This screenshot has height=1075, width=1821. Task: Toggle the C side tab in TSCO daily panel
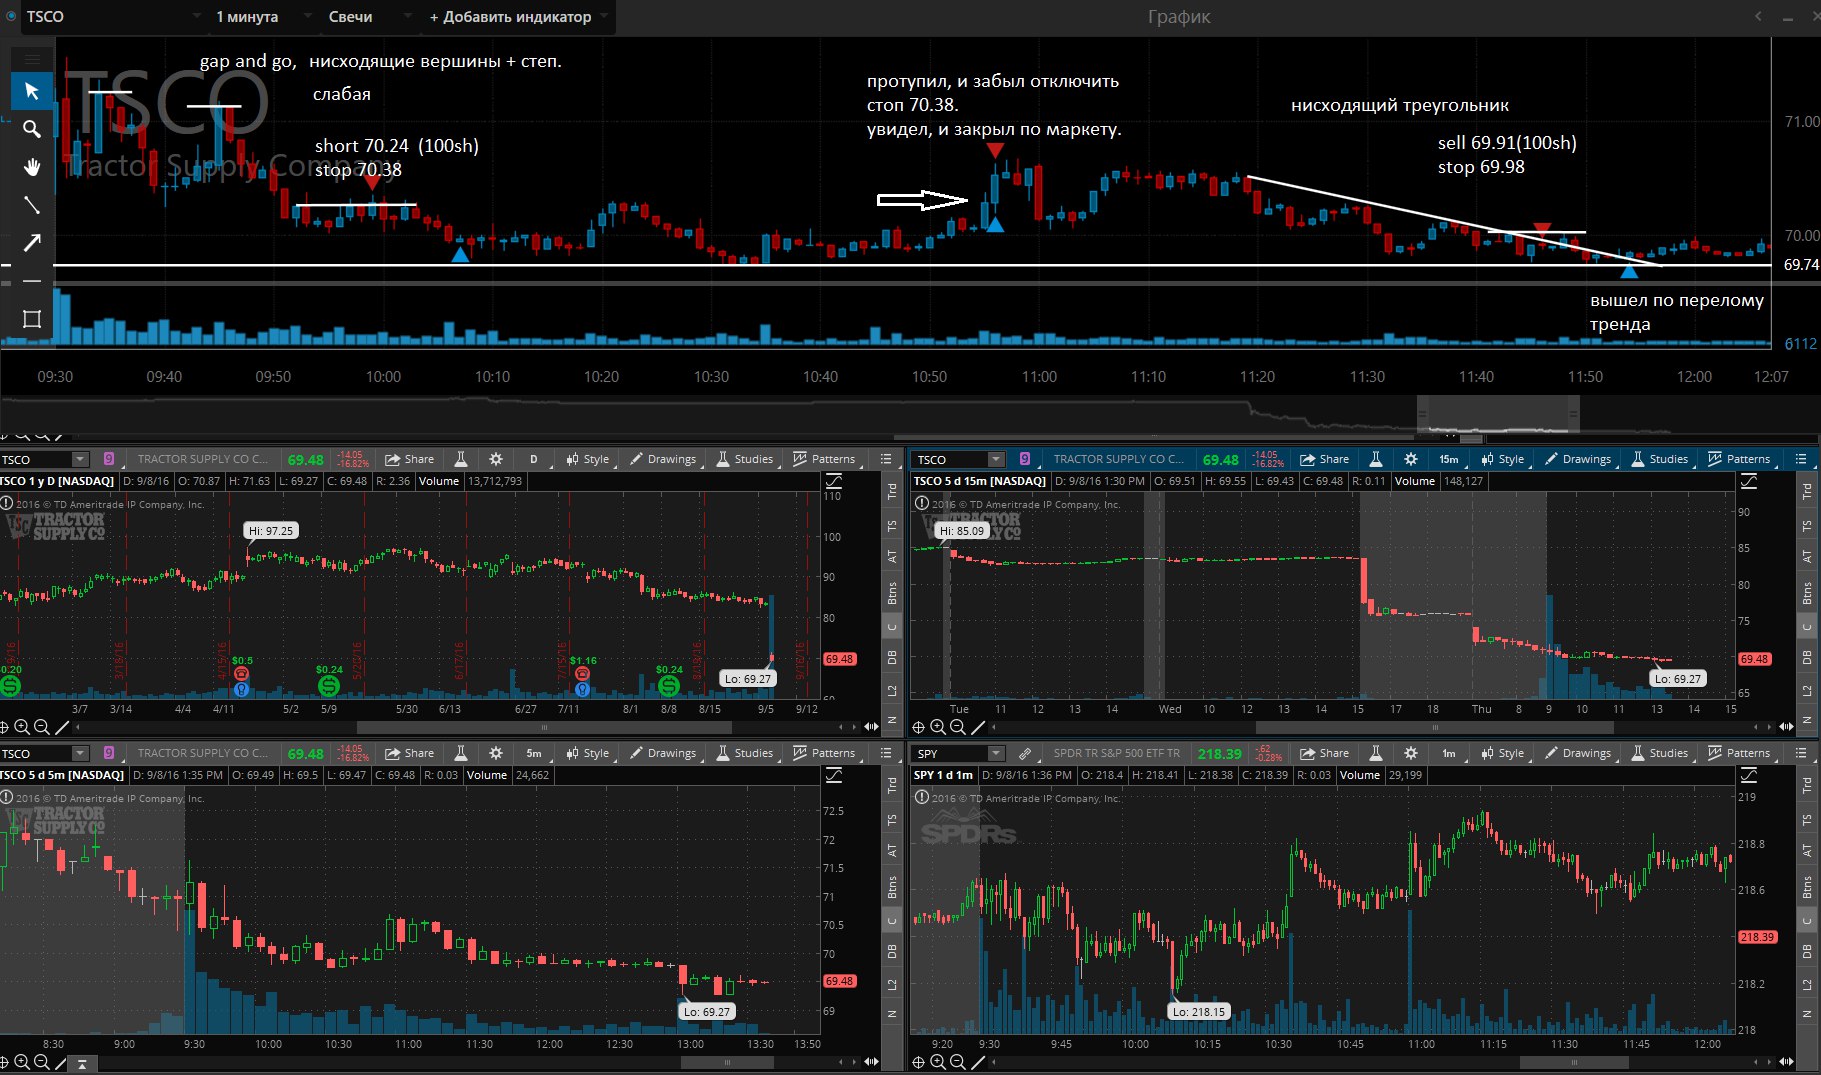tap(892, 627)
